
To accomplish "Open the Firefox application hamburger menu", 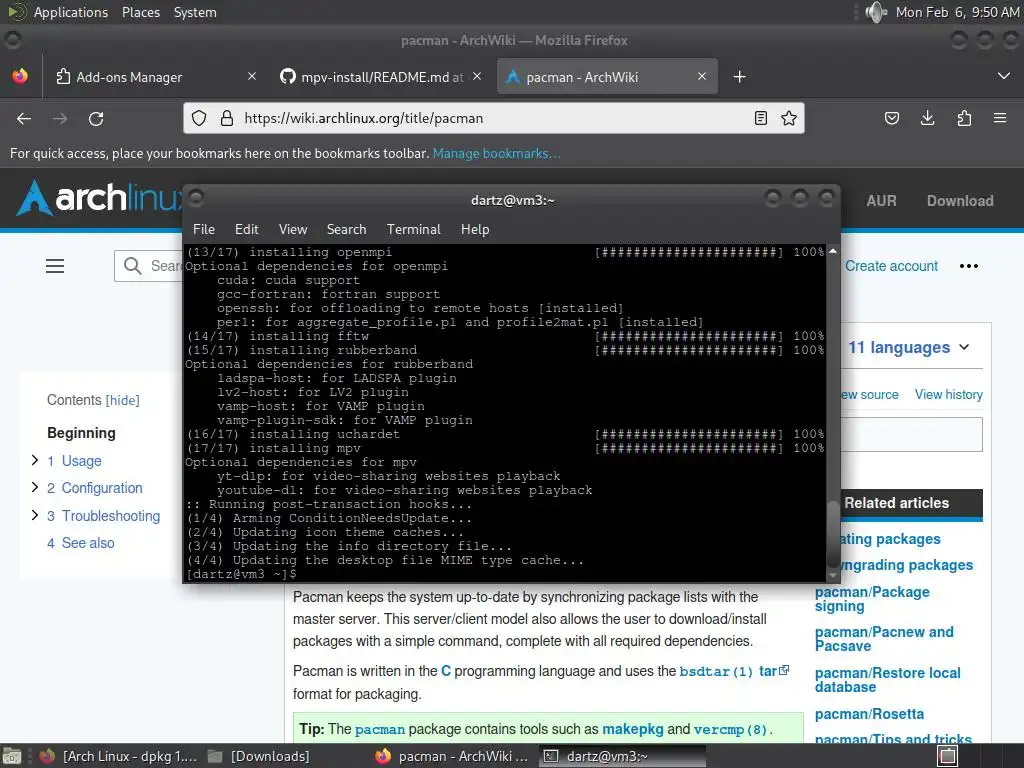I will [x=1000, y=118].
